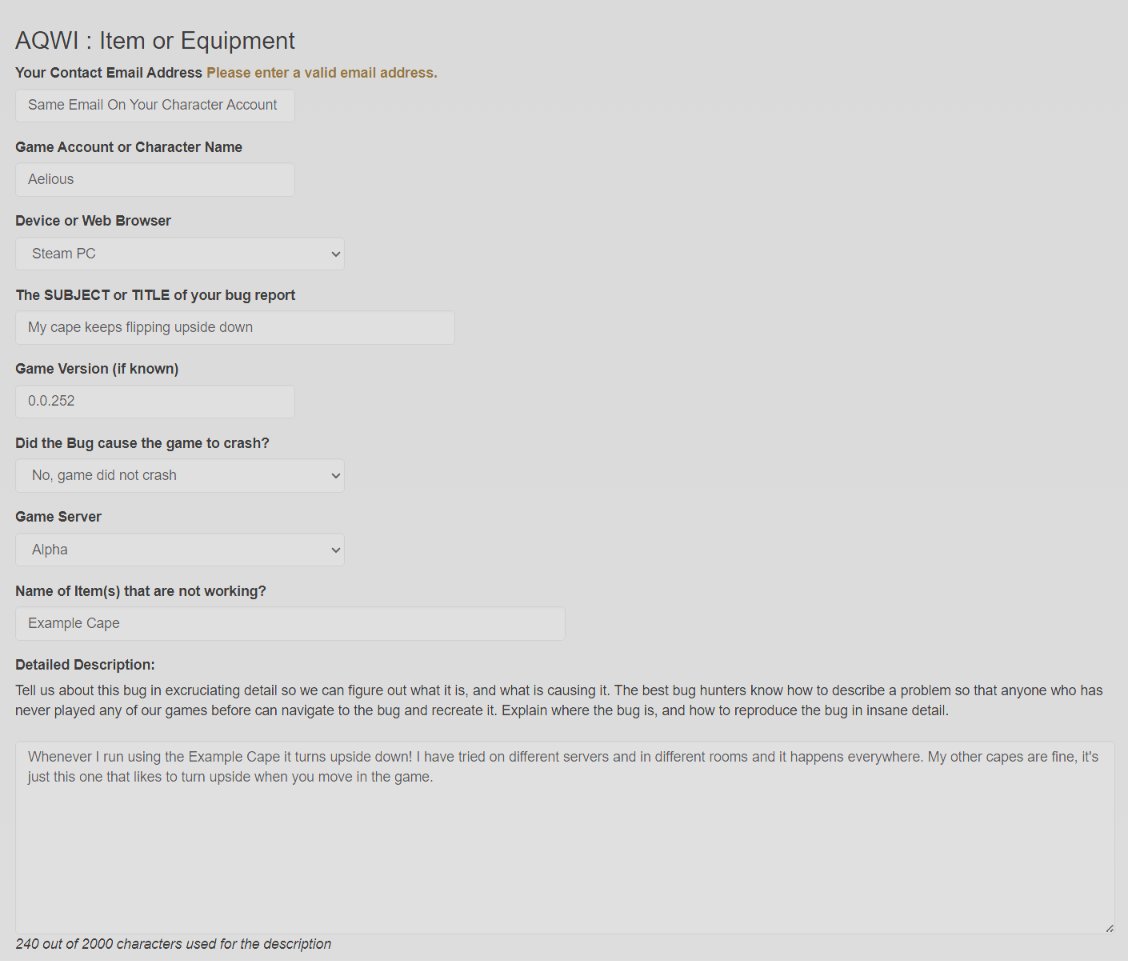
Task: Click the 'Detailed Description:' label
Action: click(85, 665)
